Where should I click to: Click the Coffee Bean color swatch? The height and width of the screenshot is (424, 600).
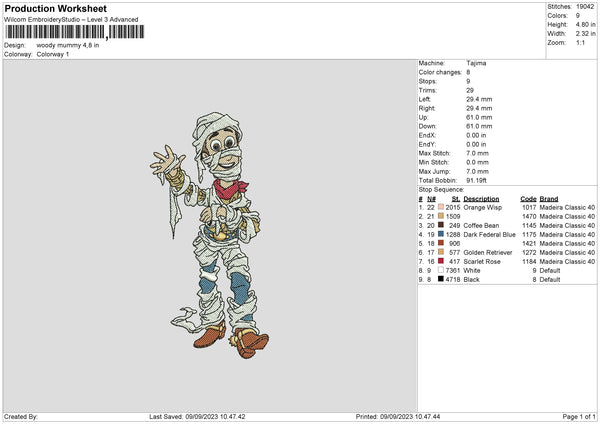(x=441, y=225)
